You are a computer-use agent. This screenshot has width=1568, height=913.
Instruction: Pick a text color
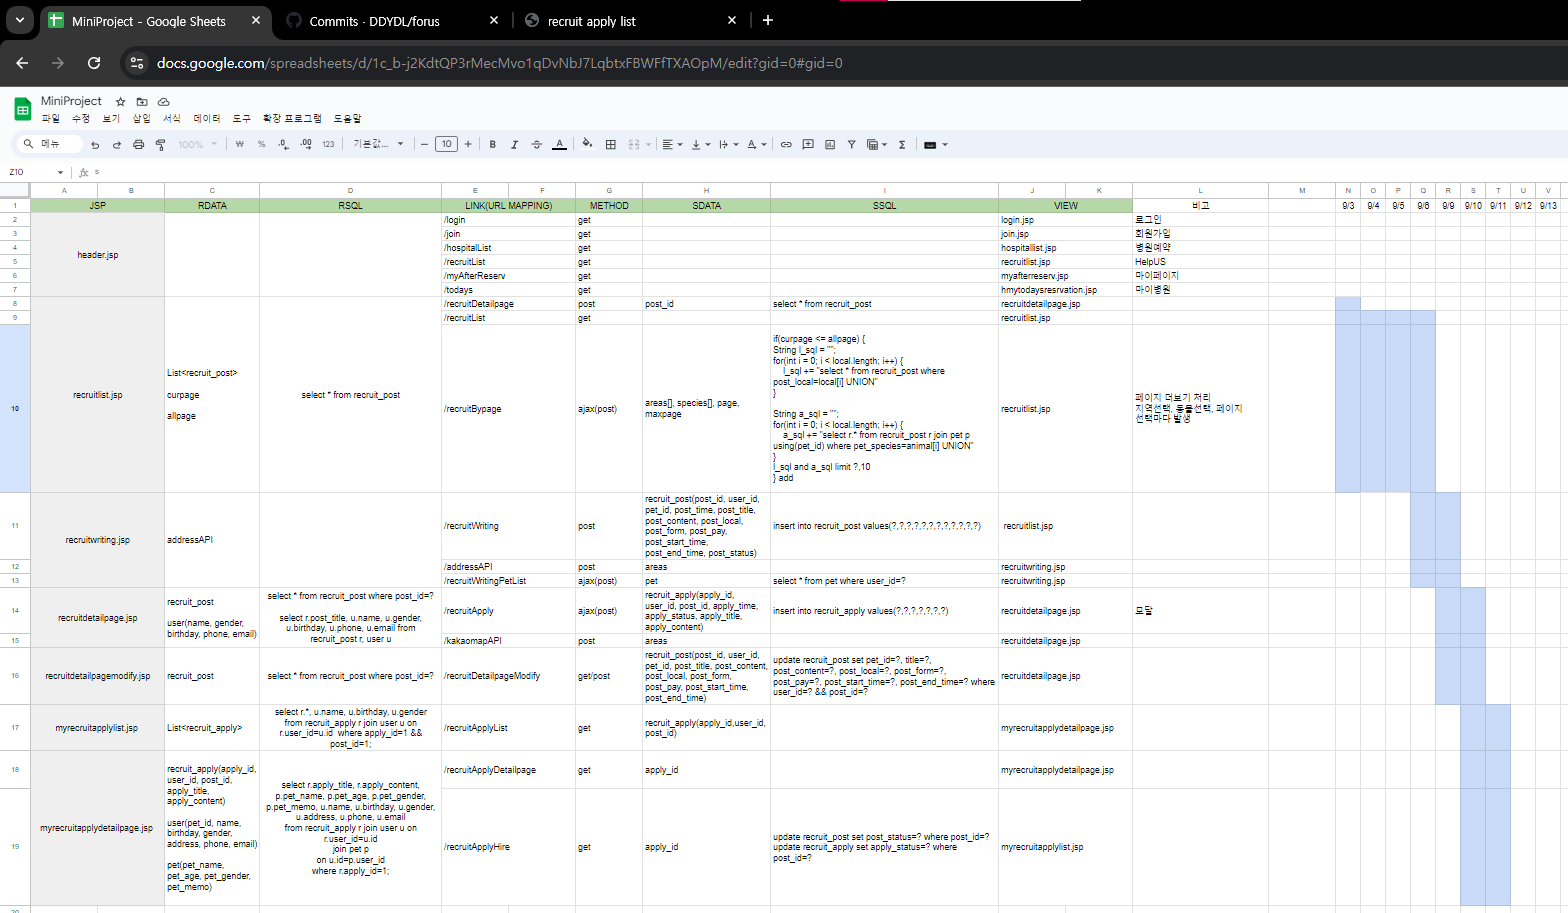click(x=559, y=145)
